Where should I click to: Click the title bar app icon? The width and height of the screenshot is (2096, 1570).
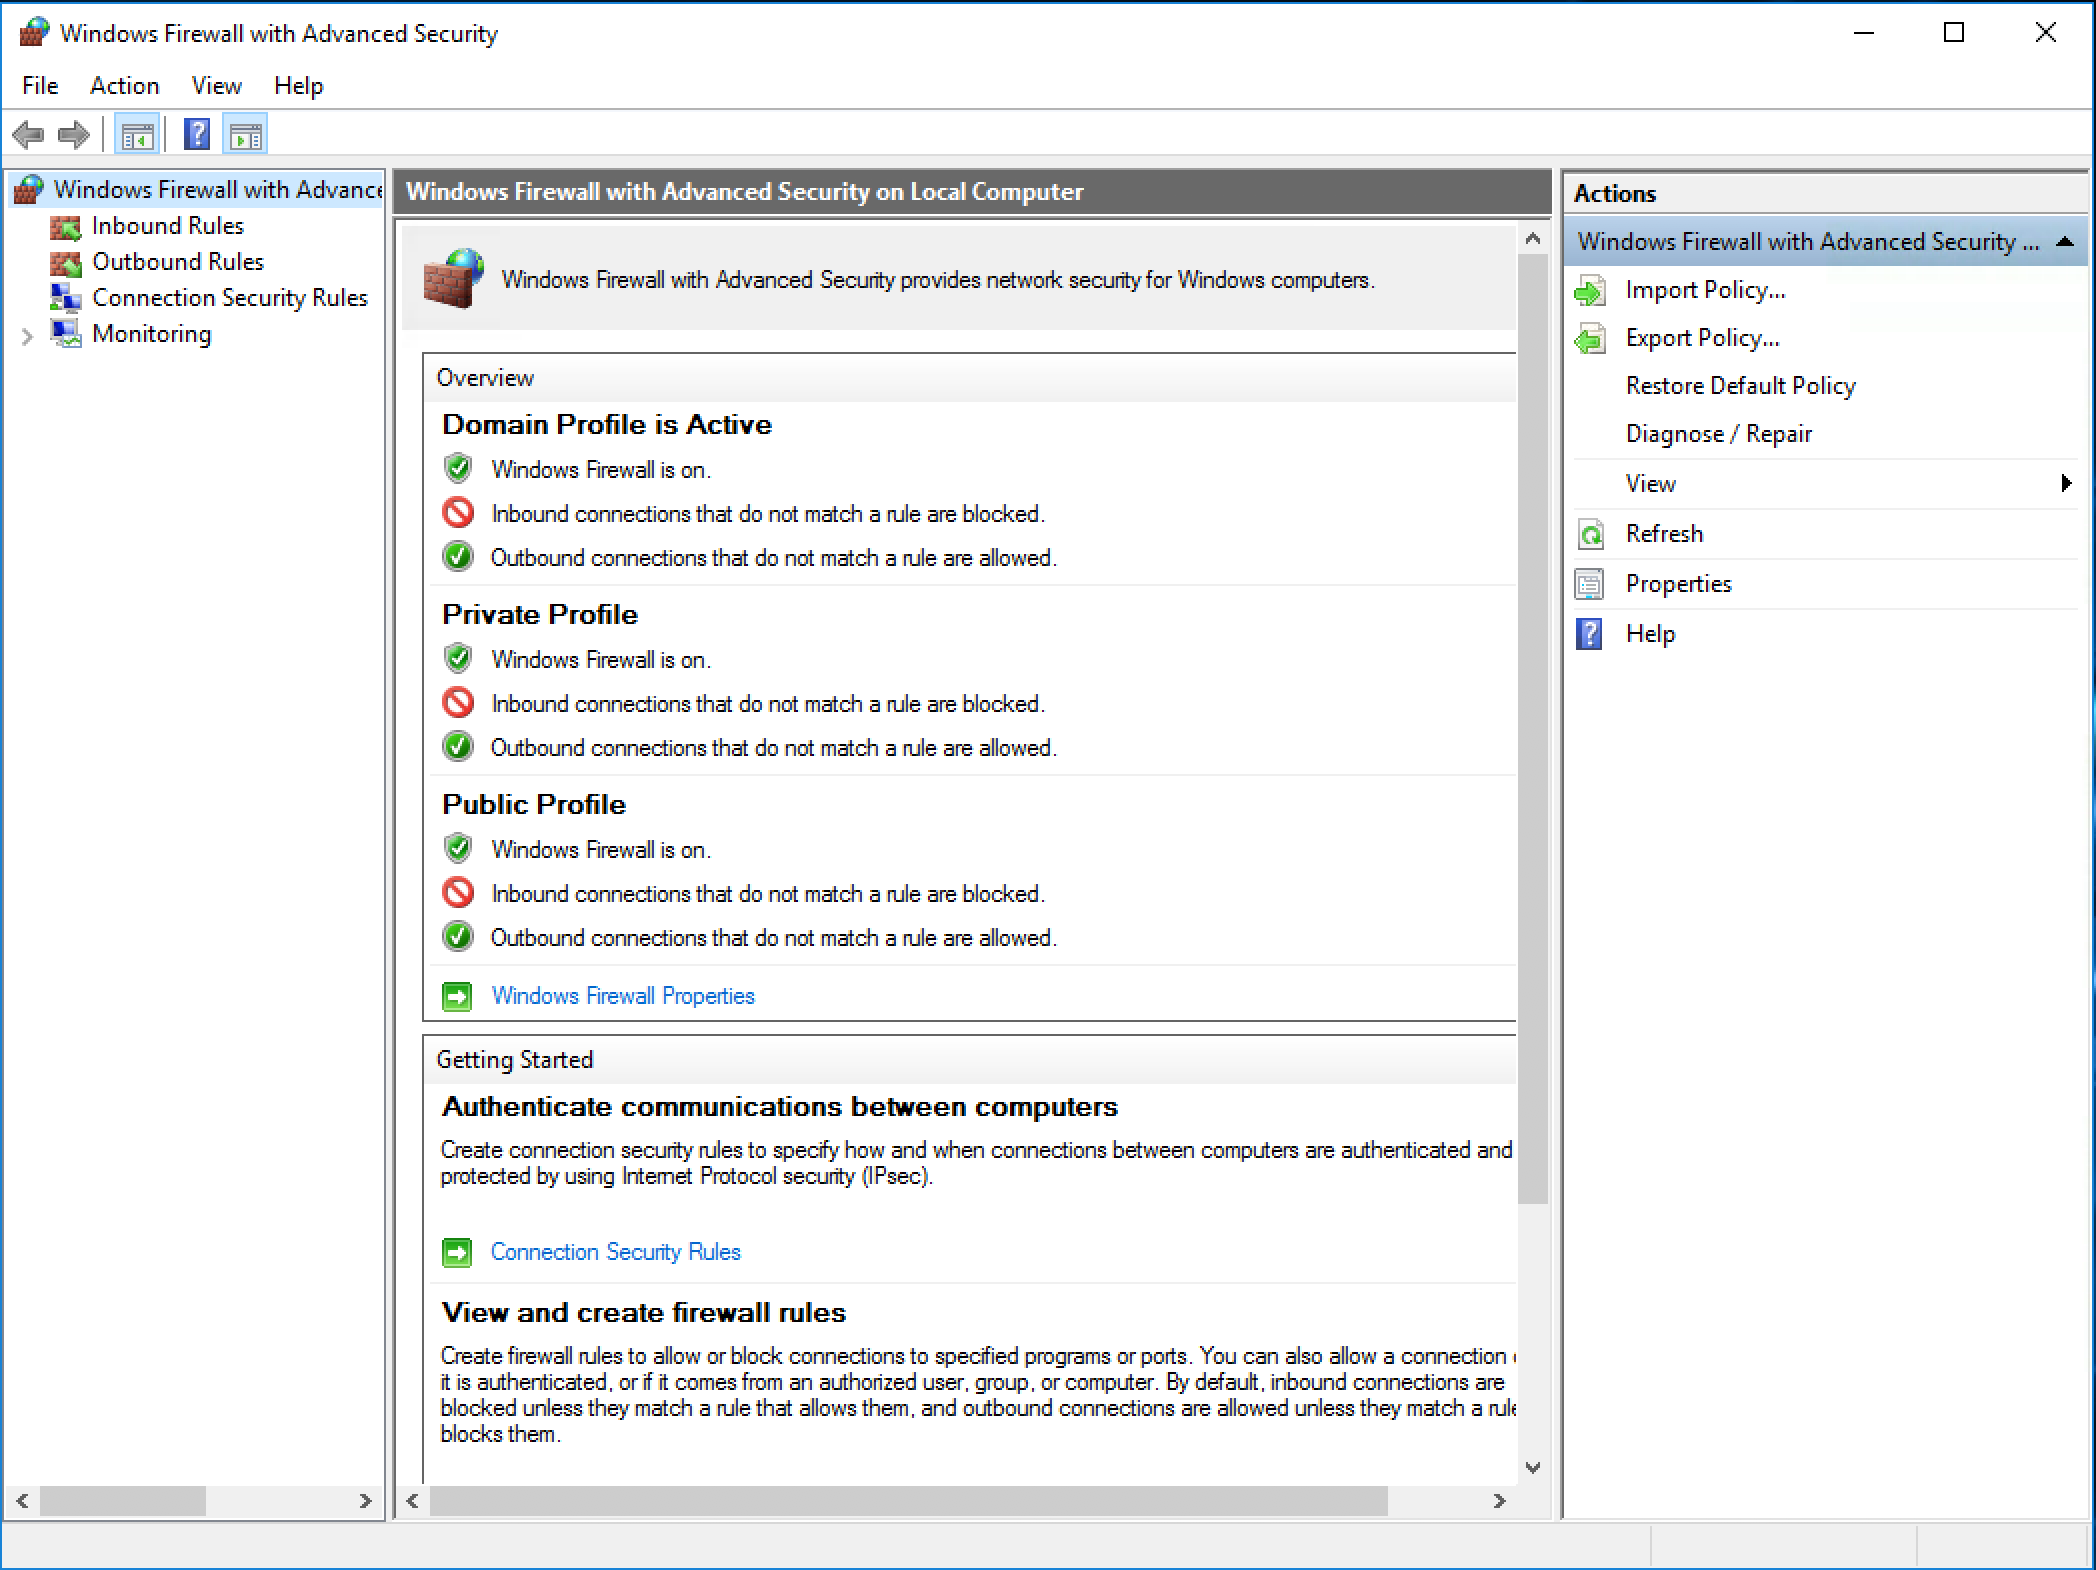(34, 33)
